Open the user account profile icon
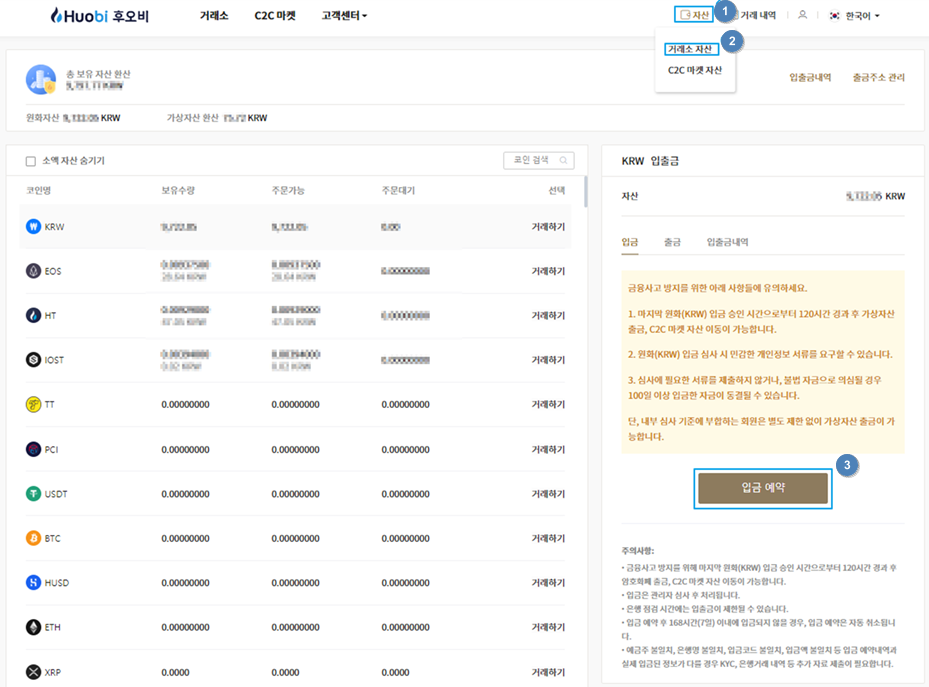The height and width of the screenshot is (687, 929). [x=802, y=15]
